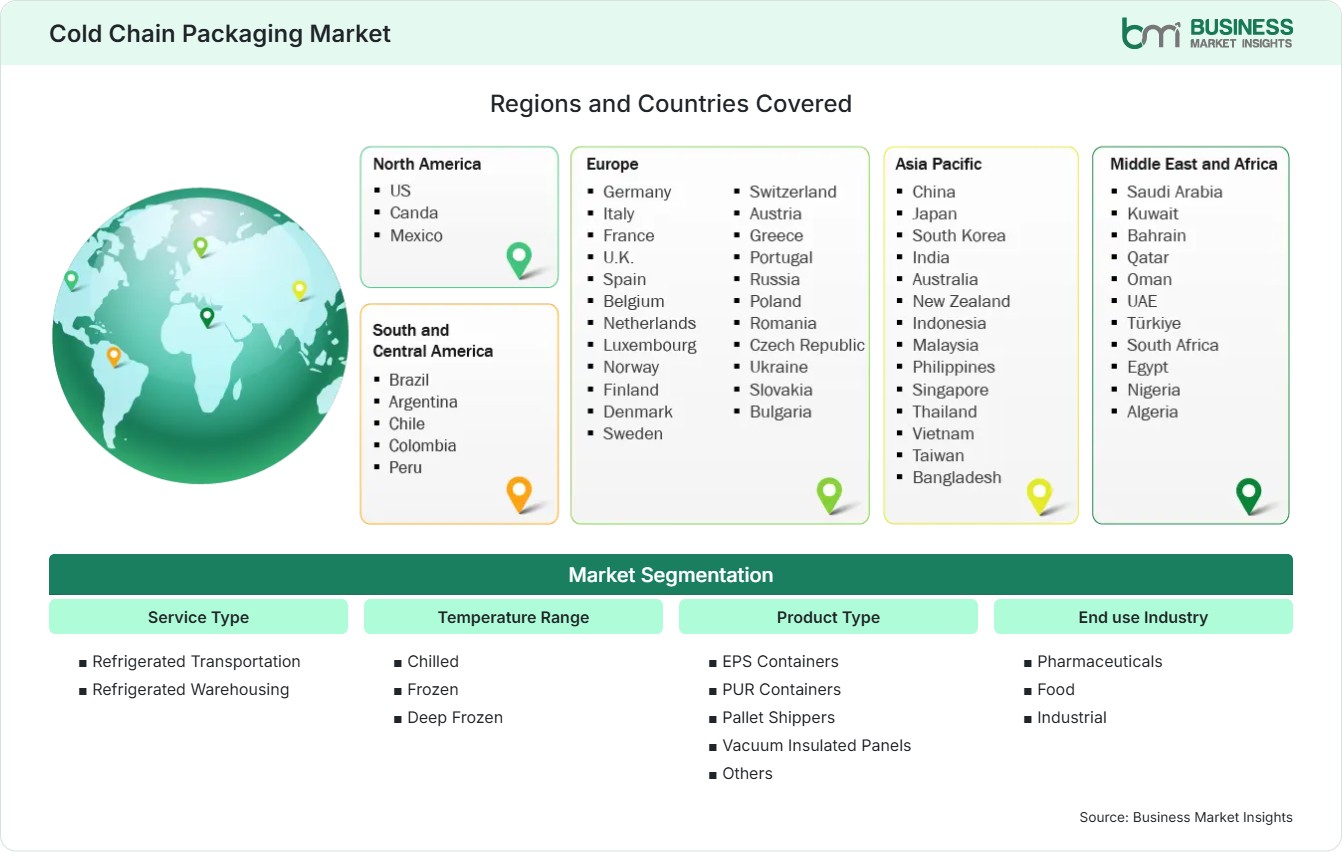Click the North America heading
1342x852 pixels.
pos(427,164)
